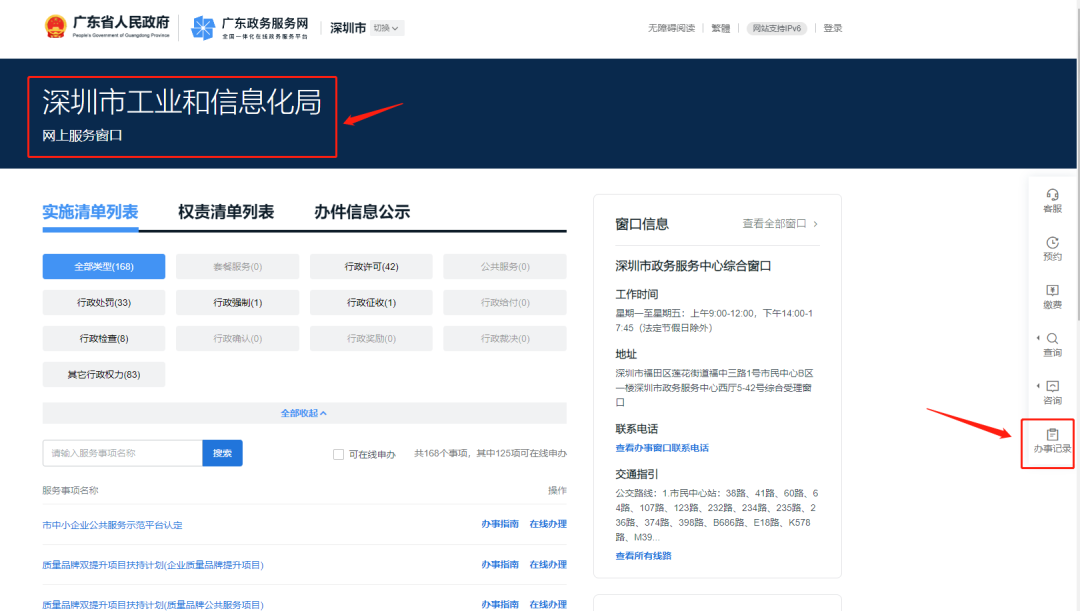Select 行政给付(0) filter
The image size is (1080, 611).
[x=505, y=302]
